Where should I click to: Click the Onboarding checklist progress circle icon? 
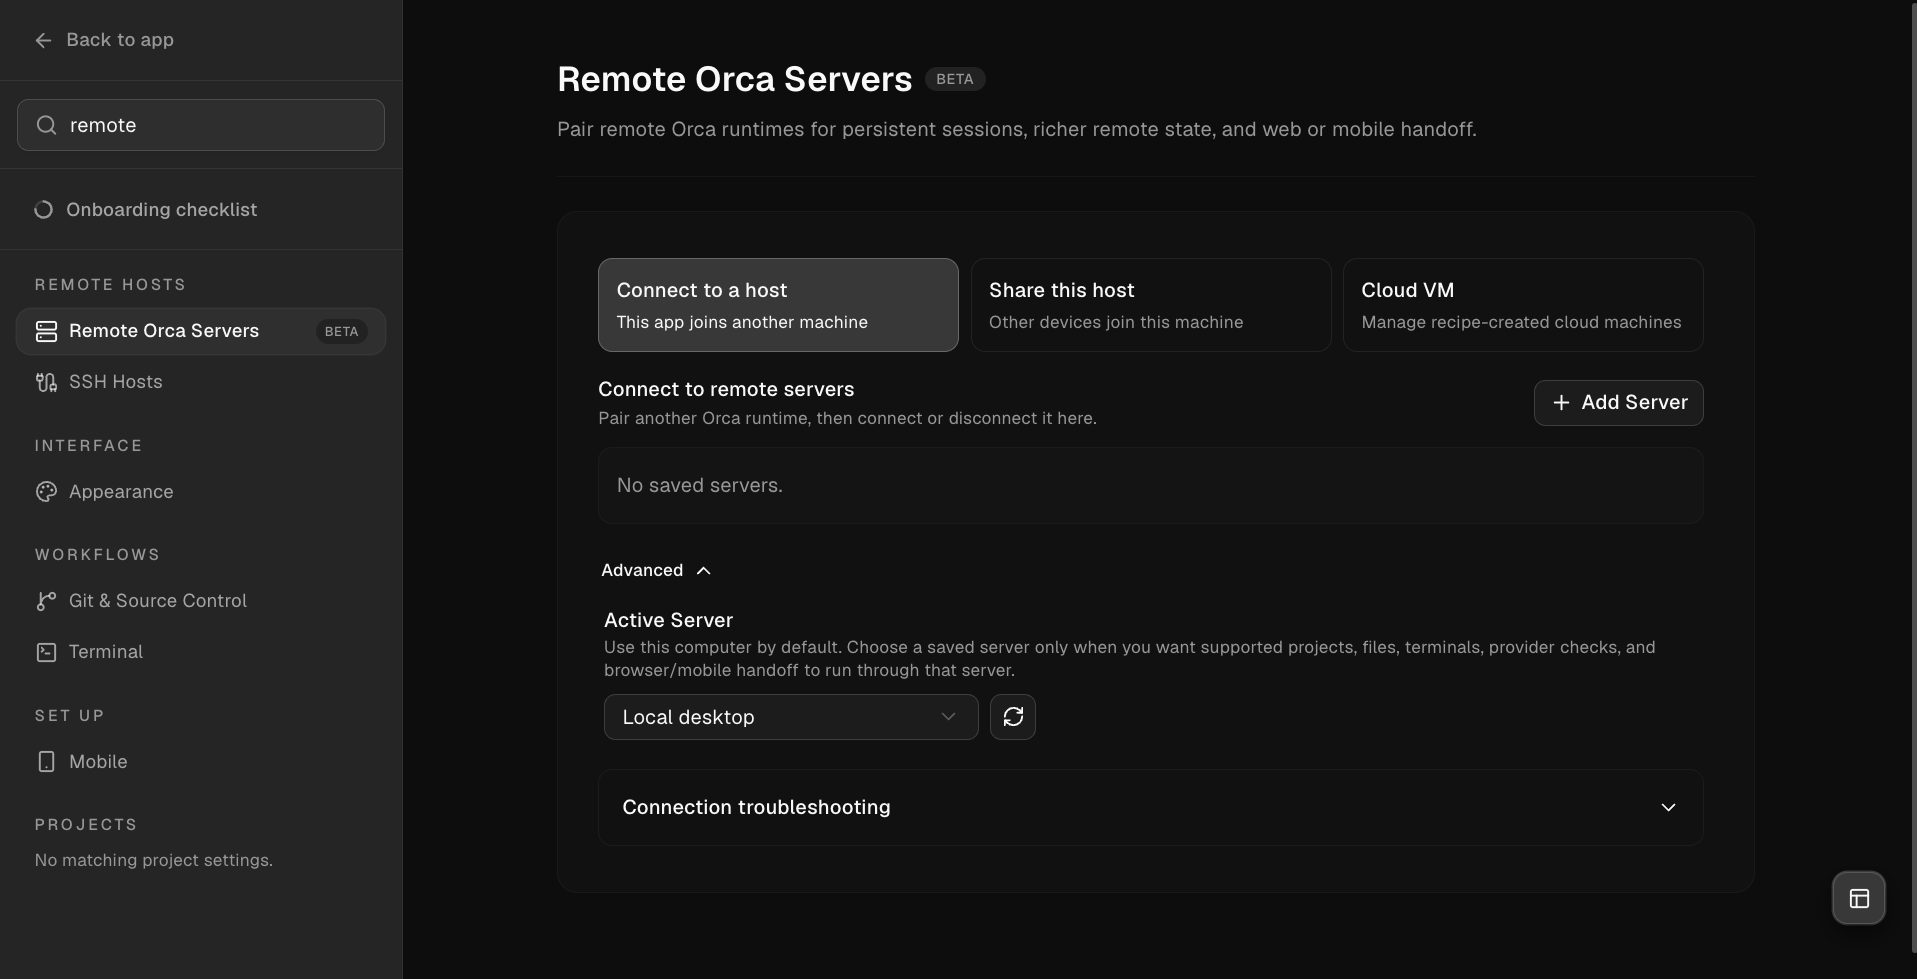pos(43,210)
